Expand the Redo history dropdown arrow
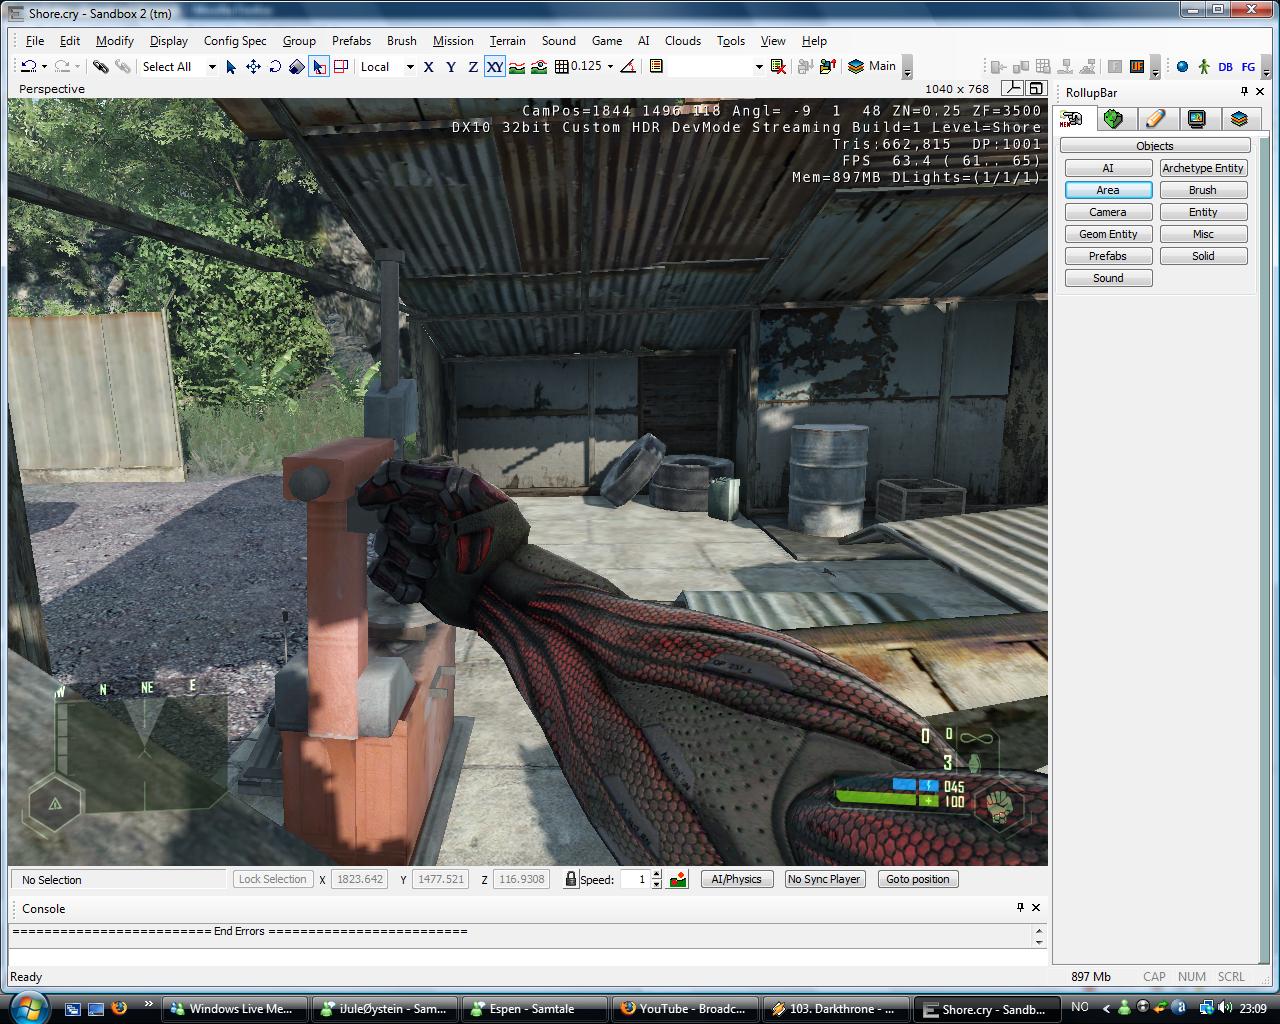The height and width of the screenshot is (1024, 1280). pyautogui.click(x=76, y=67)
